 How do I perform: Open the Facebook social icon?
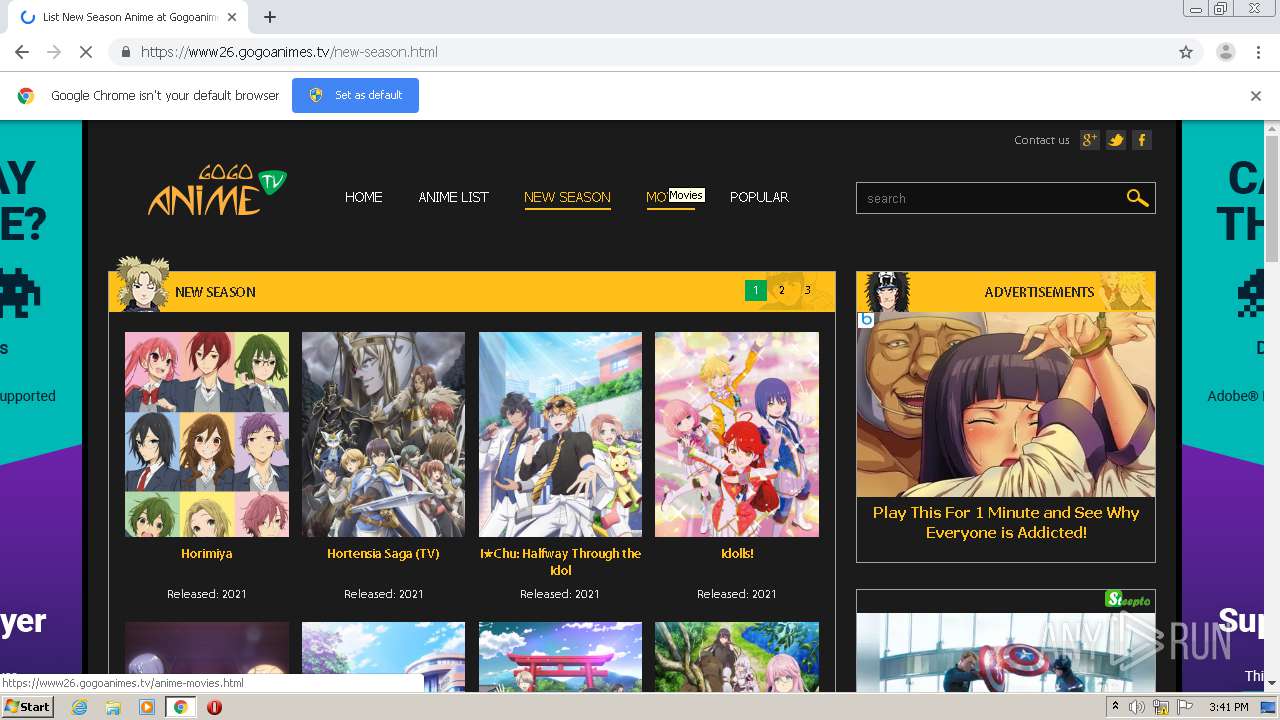click(1141, 140)
